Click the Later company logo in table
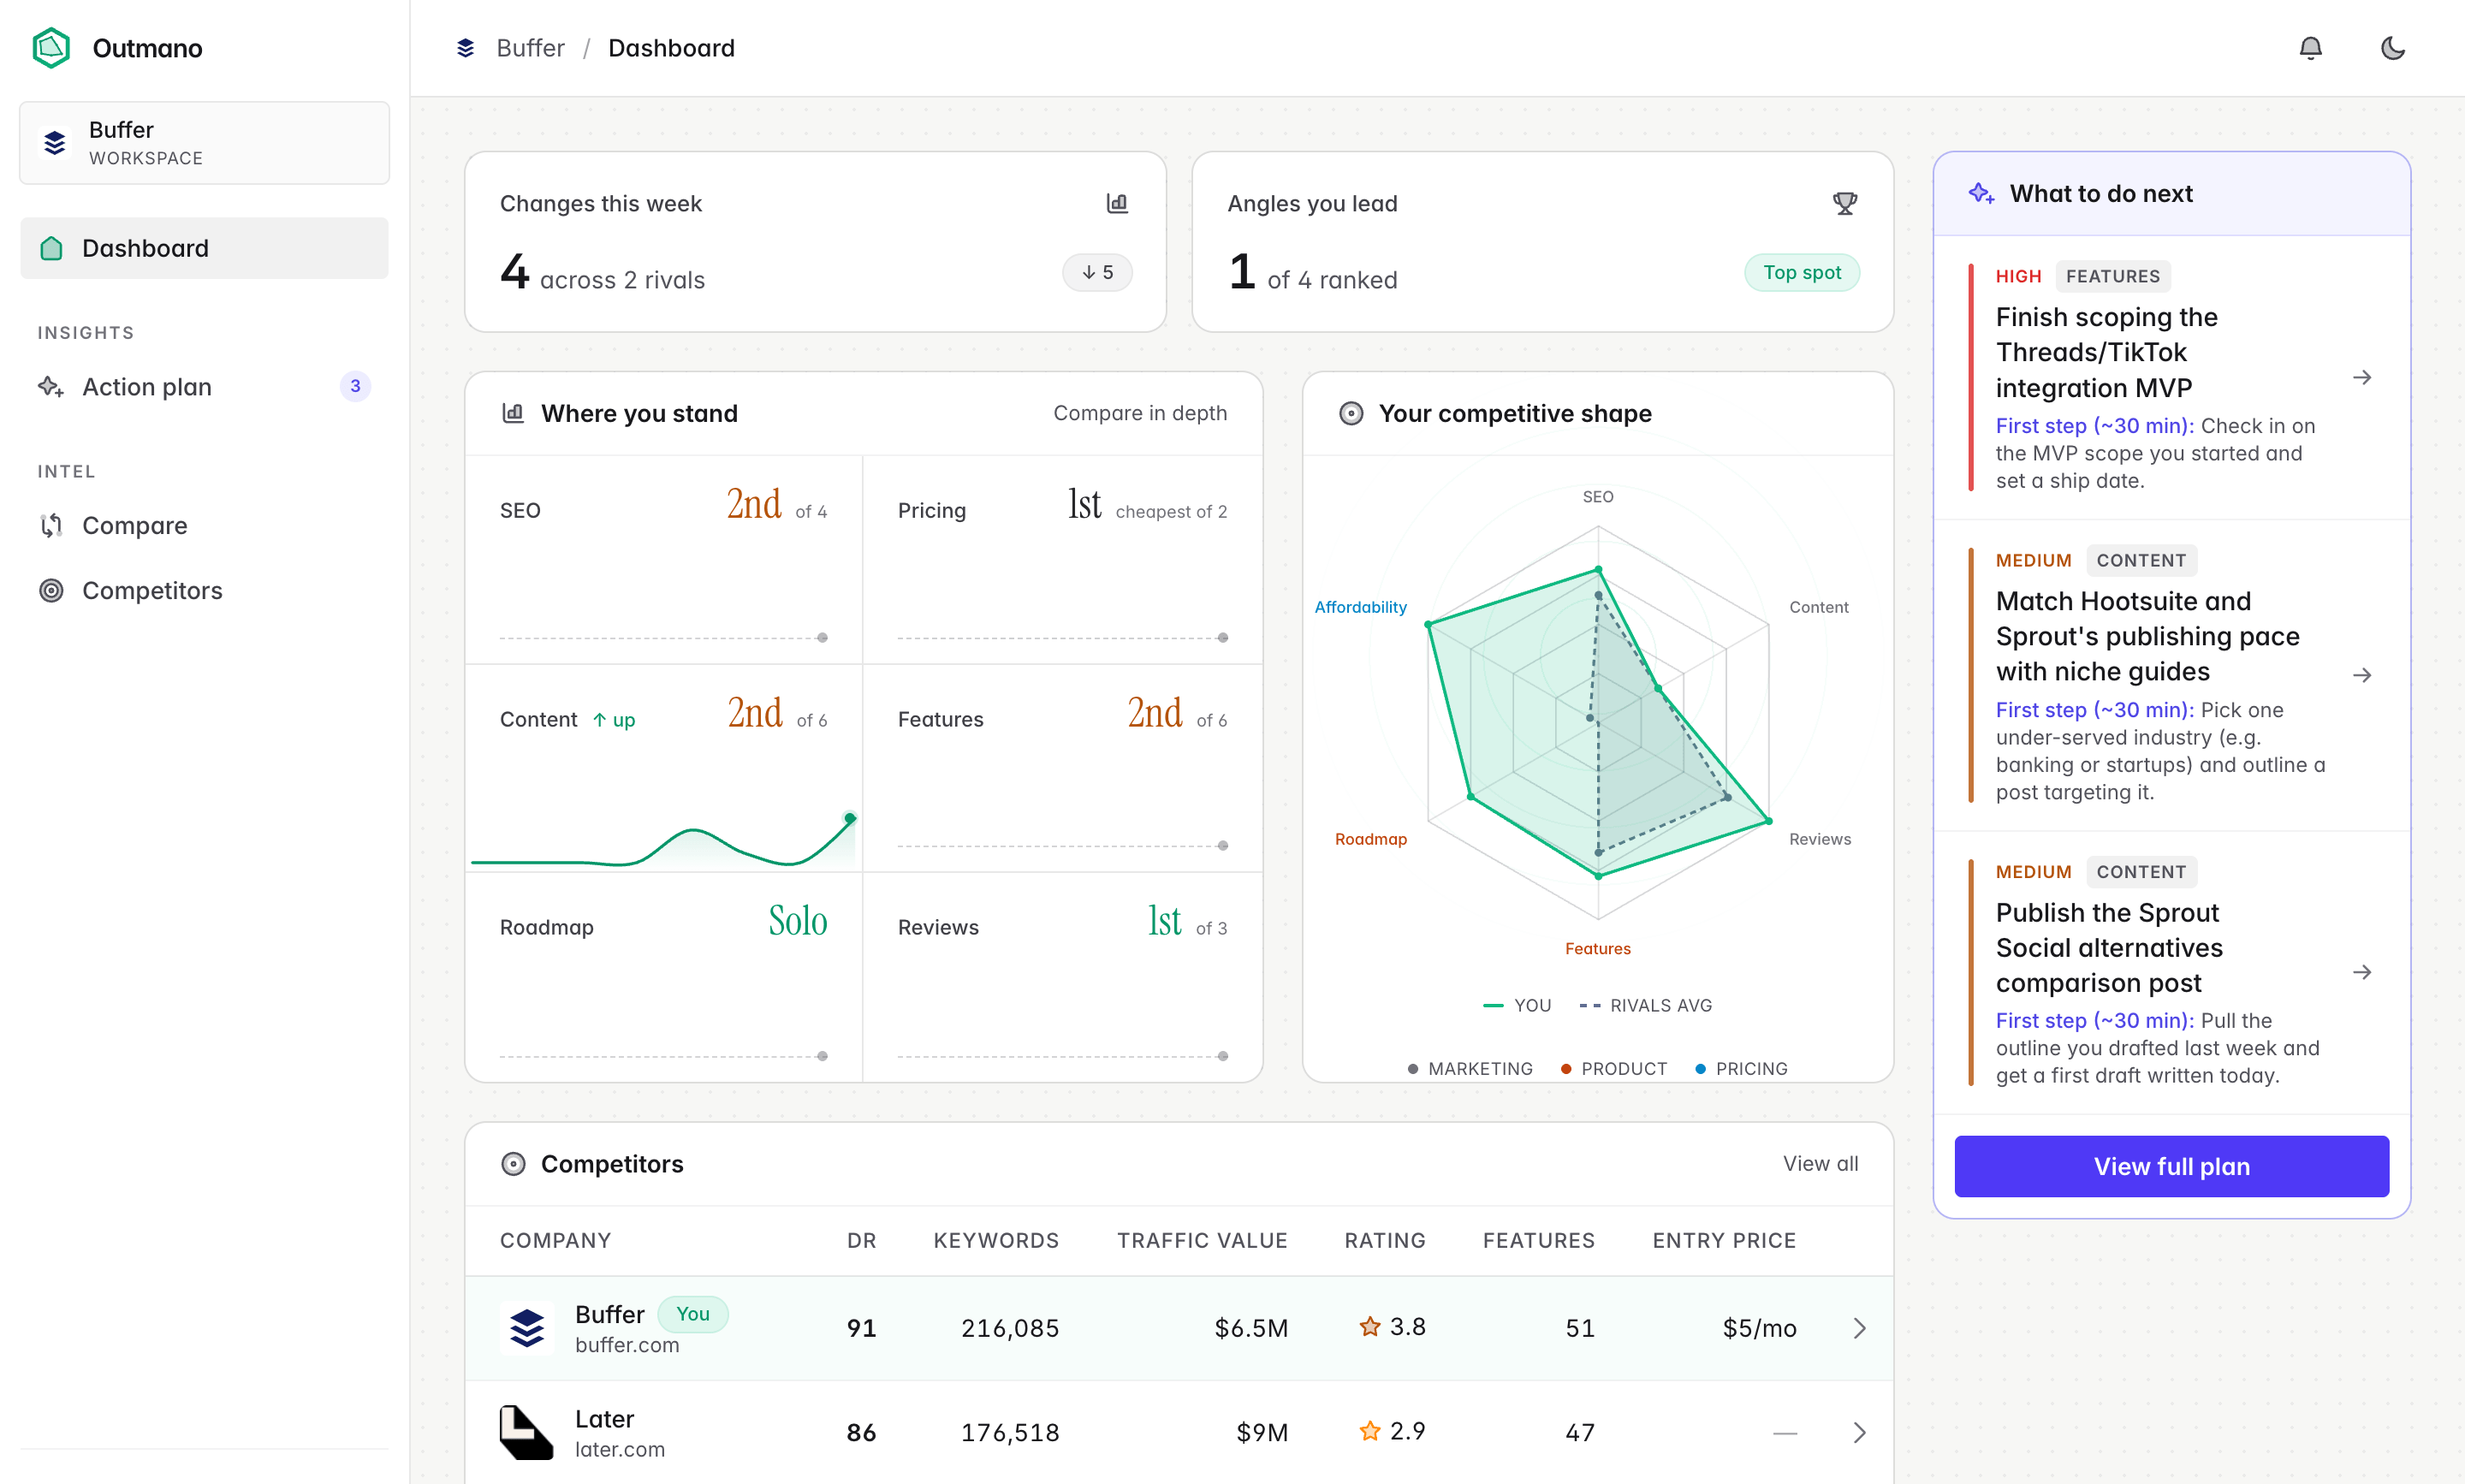 [x=527, y=1433]
